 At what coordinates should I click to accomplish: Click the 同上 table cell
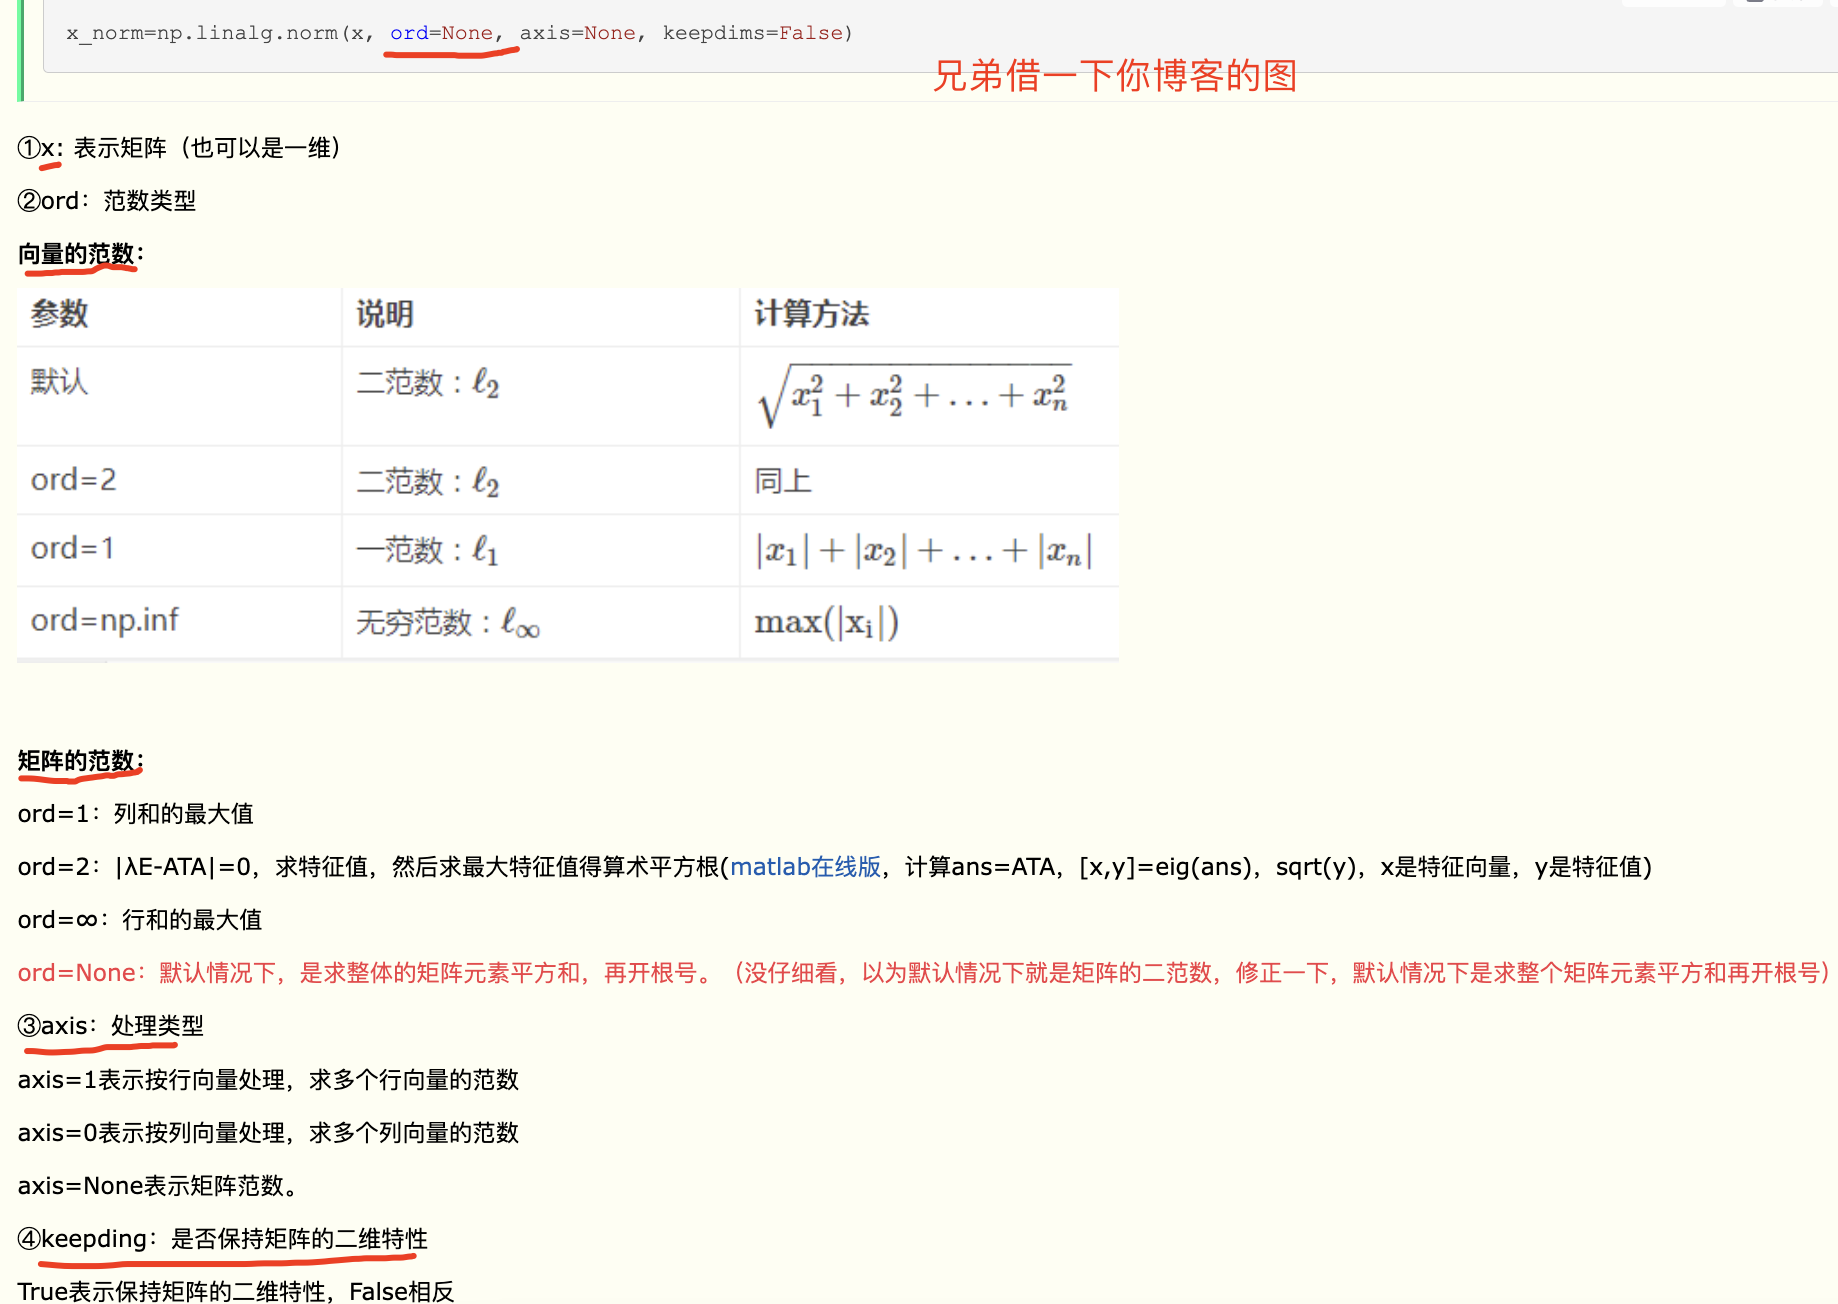783,481
